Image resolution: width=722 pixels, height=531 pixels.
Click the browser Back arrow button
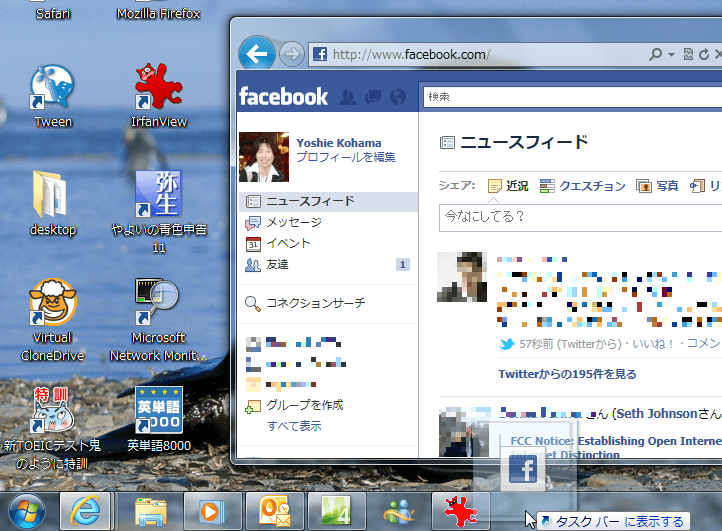pyautogui.click(x=256, y=54)
